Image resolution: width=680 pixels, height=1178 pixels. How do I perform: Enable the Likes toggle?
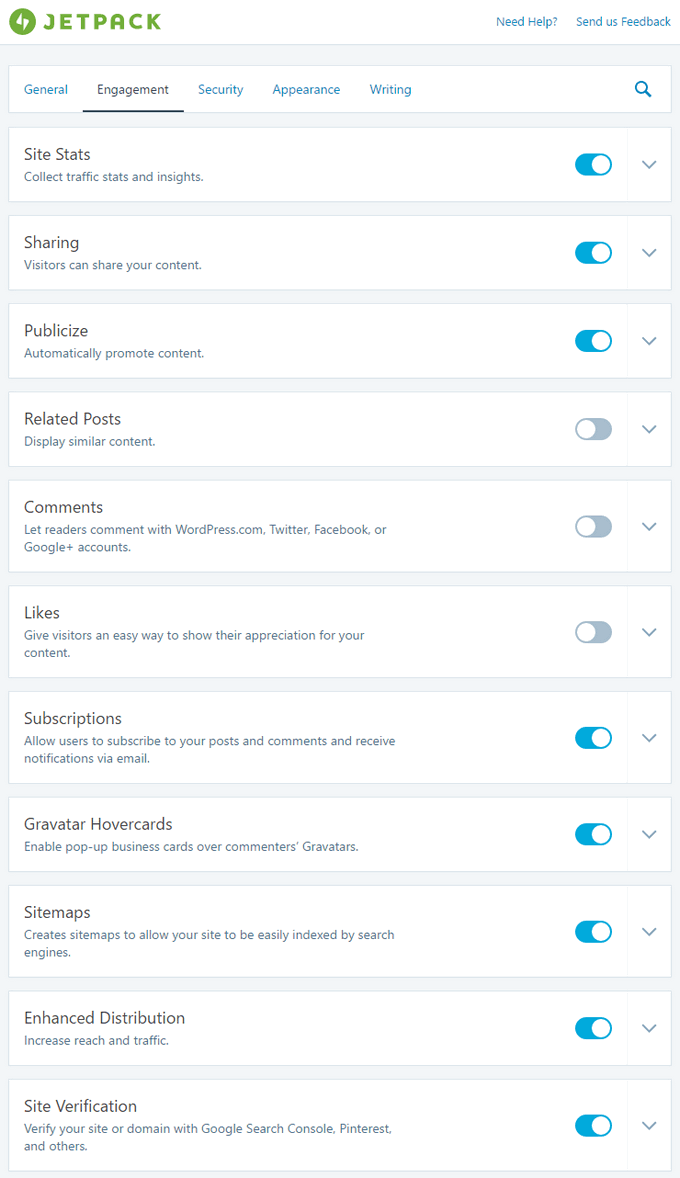(594, 632)
